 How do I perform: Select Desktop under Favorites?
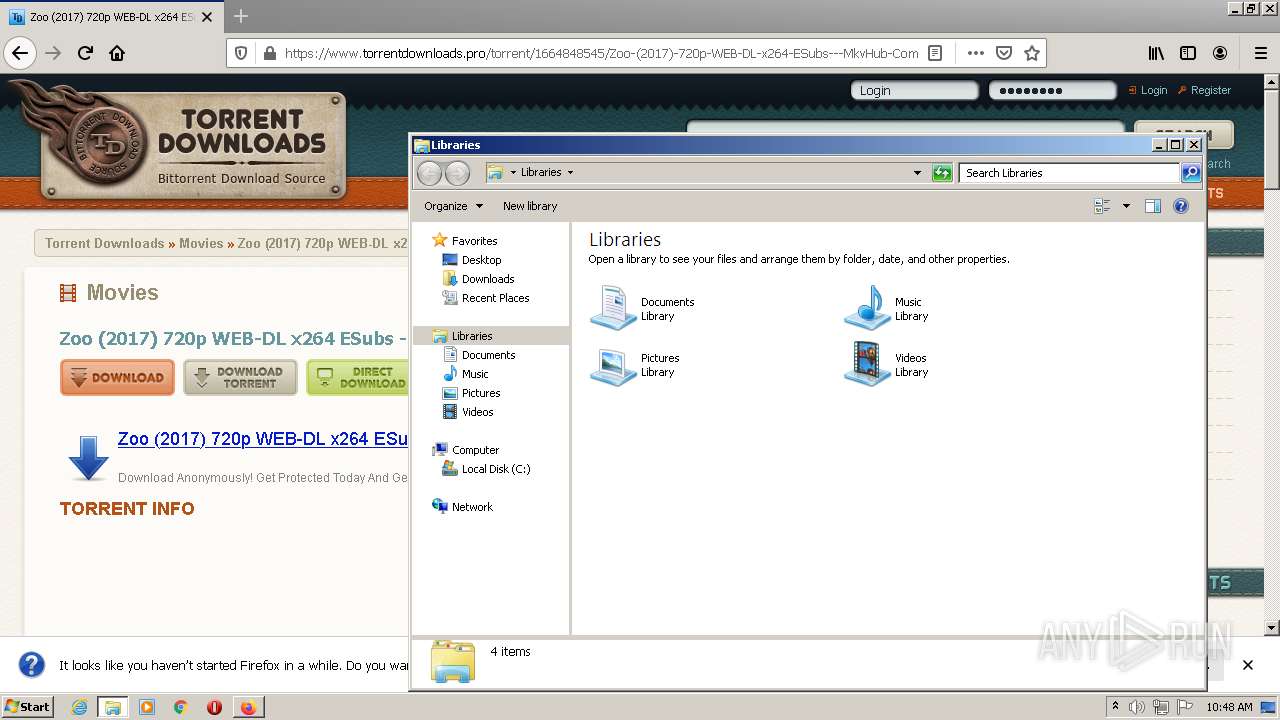click(x=481, y=260)
